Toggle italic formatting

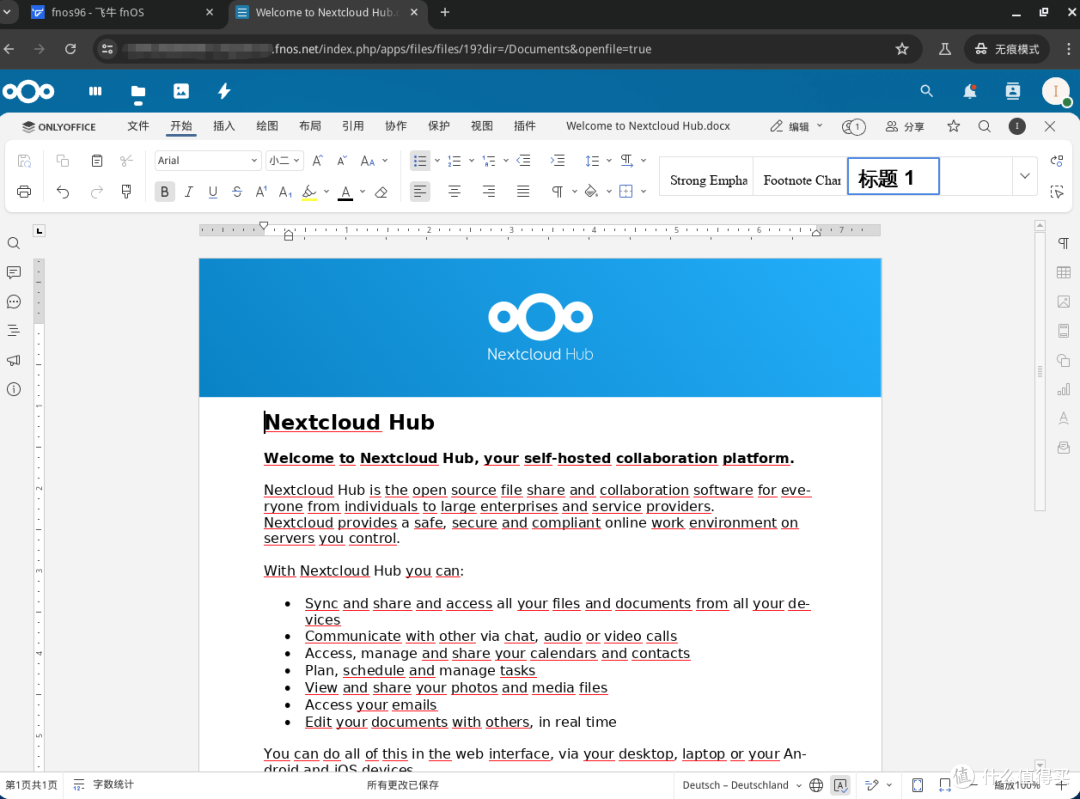189,192
